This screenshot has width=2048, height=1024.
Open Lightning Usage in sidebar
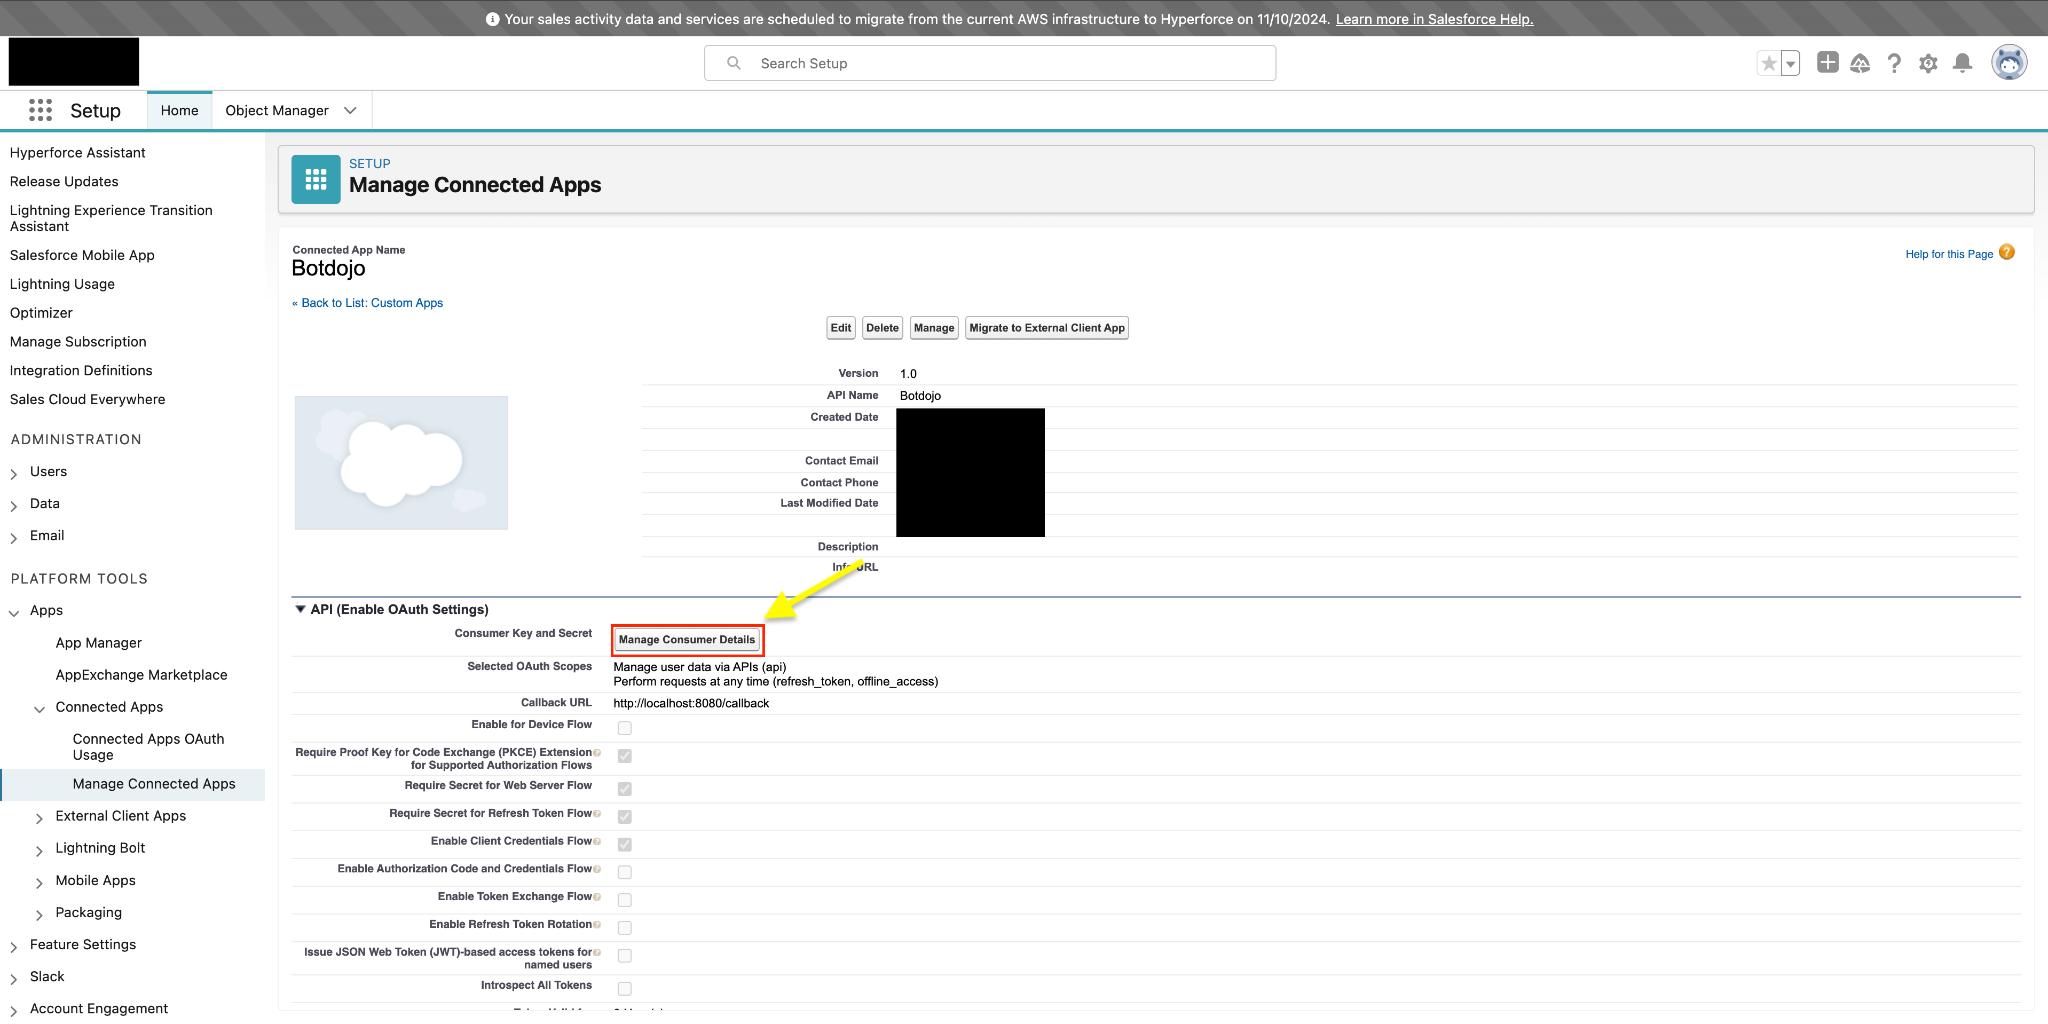(62, 285)
